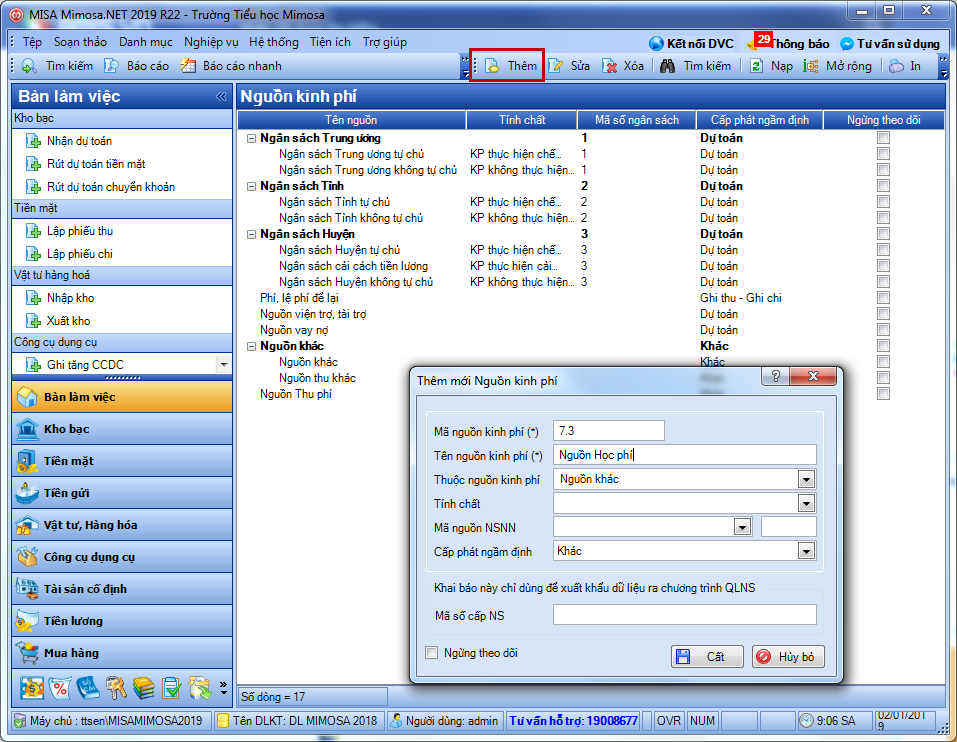Viewport: 957px width, 742px height.
Task: Open Tiền mặt navigation module
Action: [121, 461]
